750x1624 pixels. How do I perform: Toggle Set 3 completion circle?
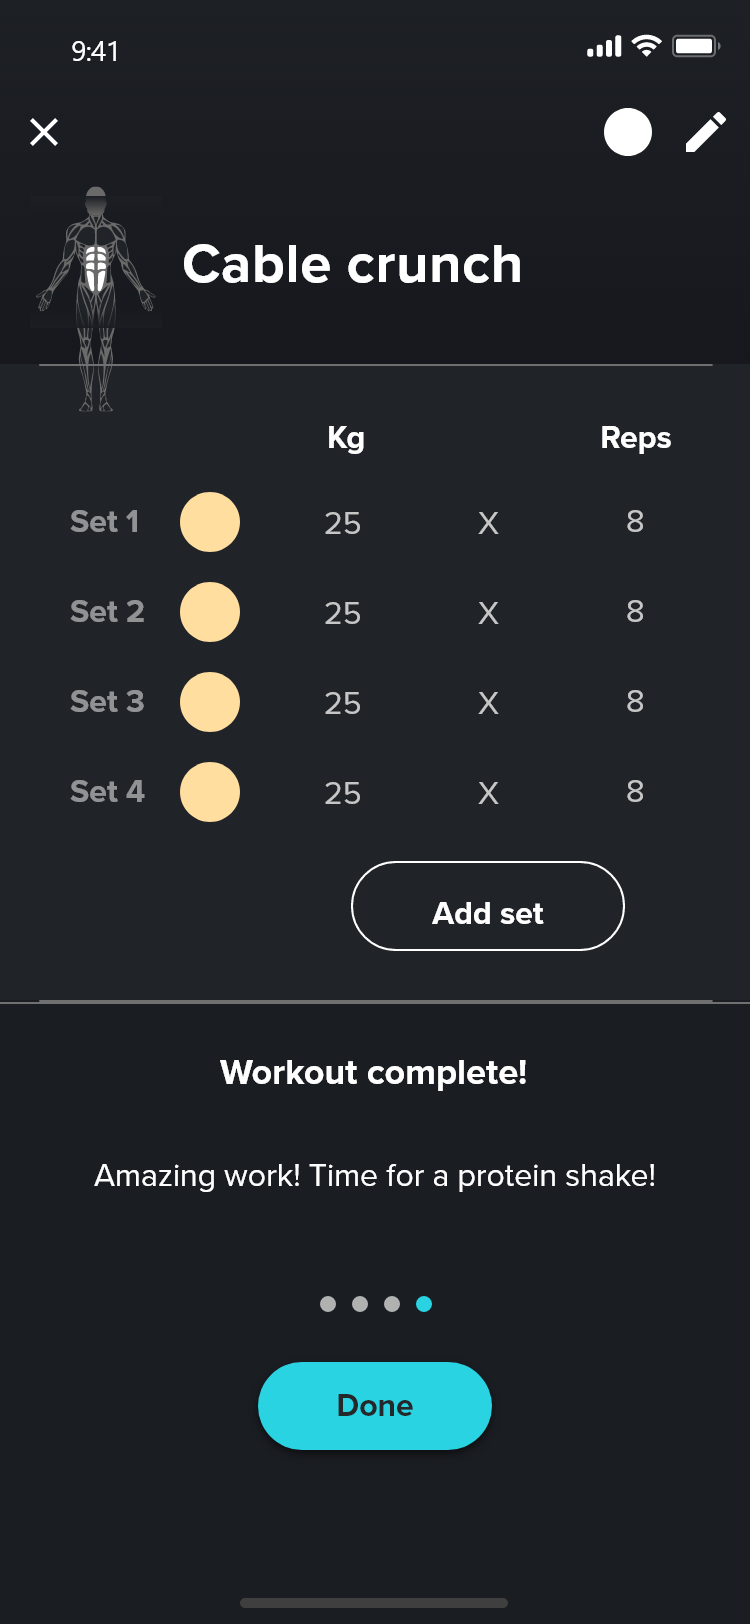(x=210, y=702)
